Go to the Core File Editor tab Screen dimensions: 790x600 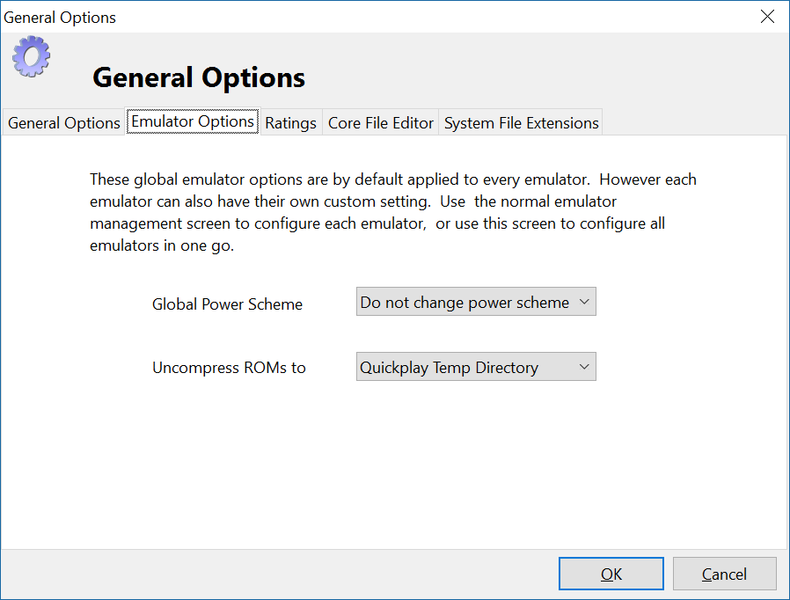coord(380,123)
